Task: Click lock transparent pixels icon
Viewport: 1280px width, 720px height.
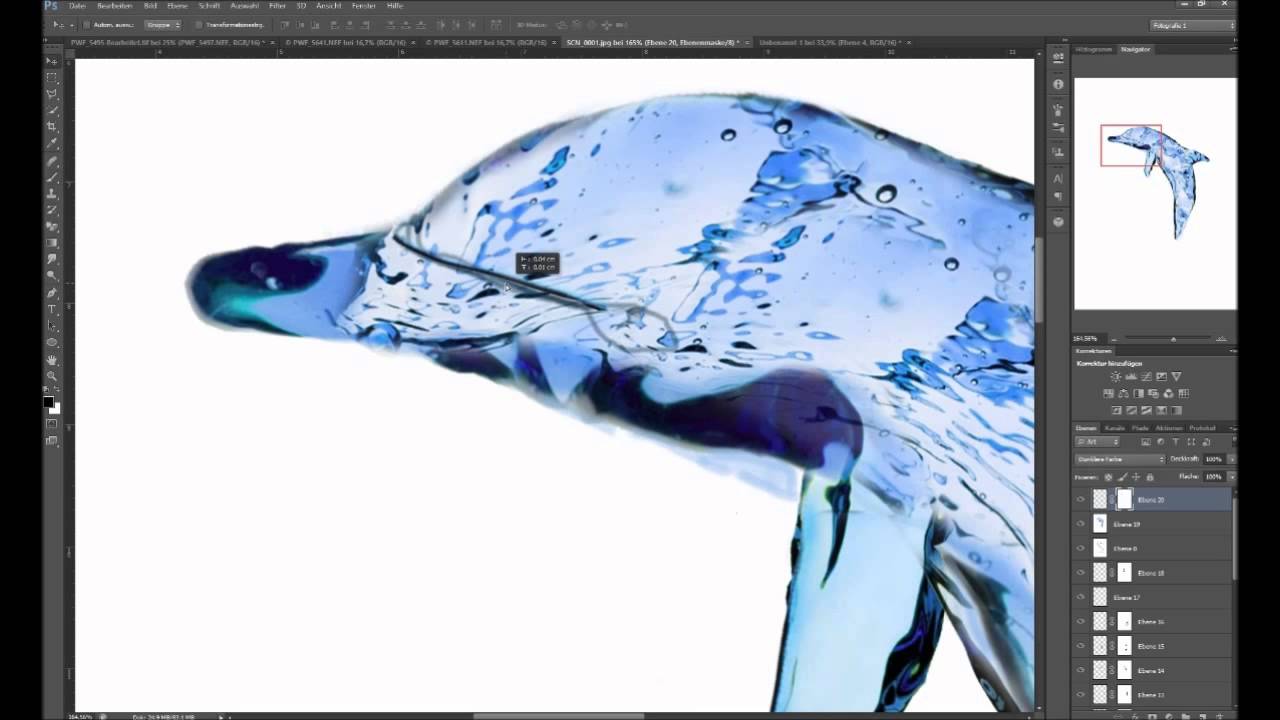Action: pyautogui.click(x=1108, y=477)
